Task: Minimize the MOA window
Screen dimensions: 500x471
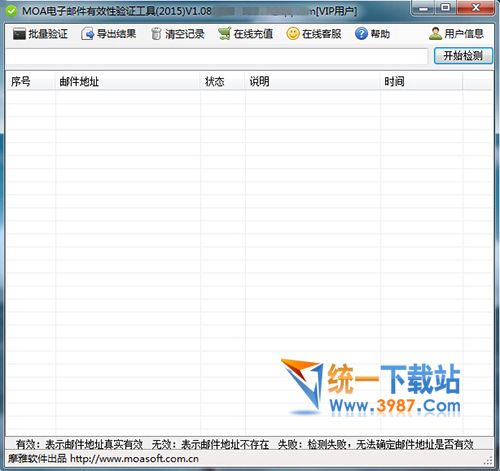Action: (x=423, y=8)
